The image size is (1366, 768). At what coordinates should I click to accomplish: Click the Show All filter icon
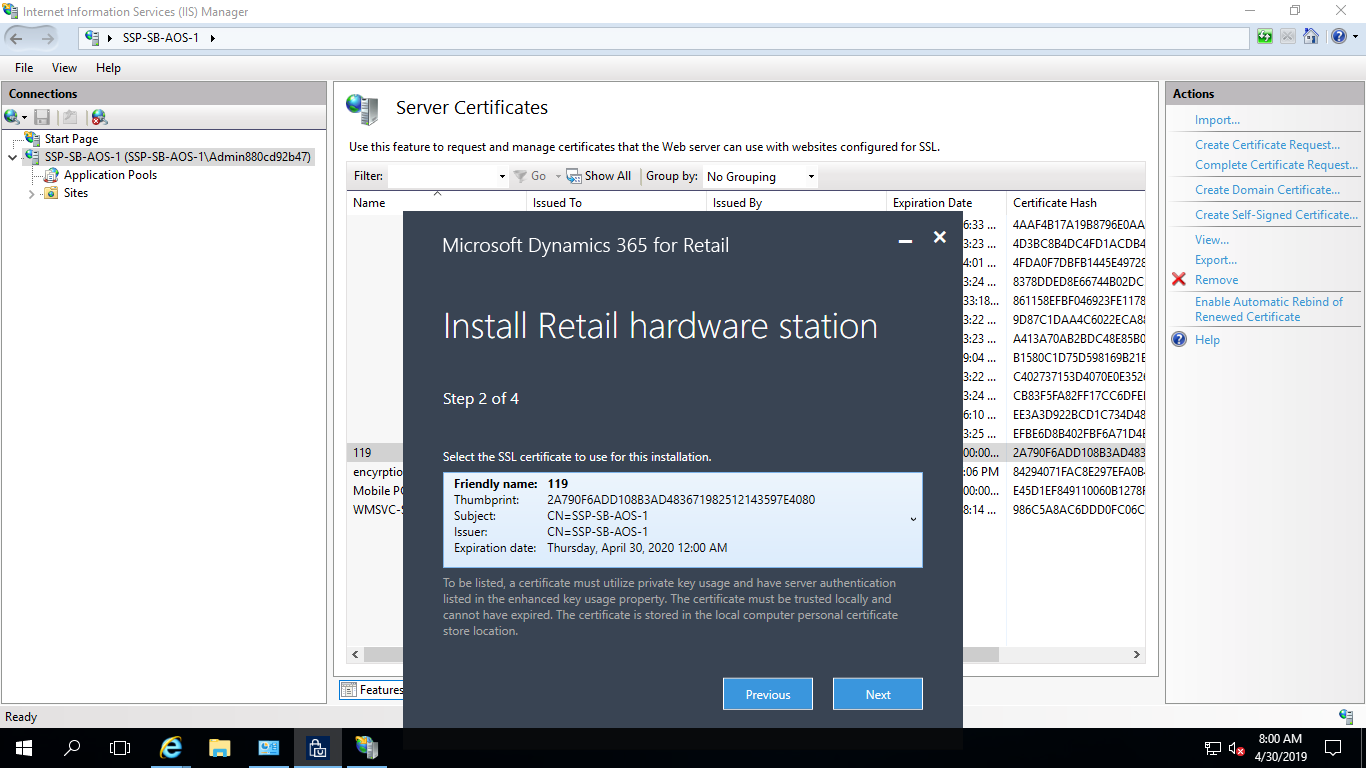coord(574,176)
